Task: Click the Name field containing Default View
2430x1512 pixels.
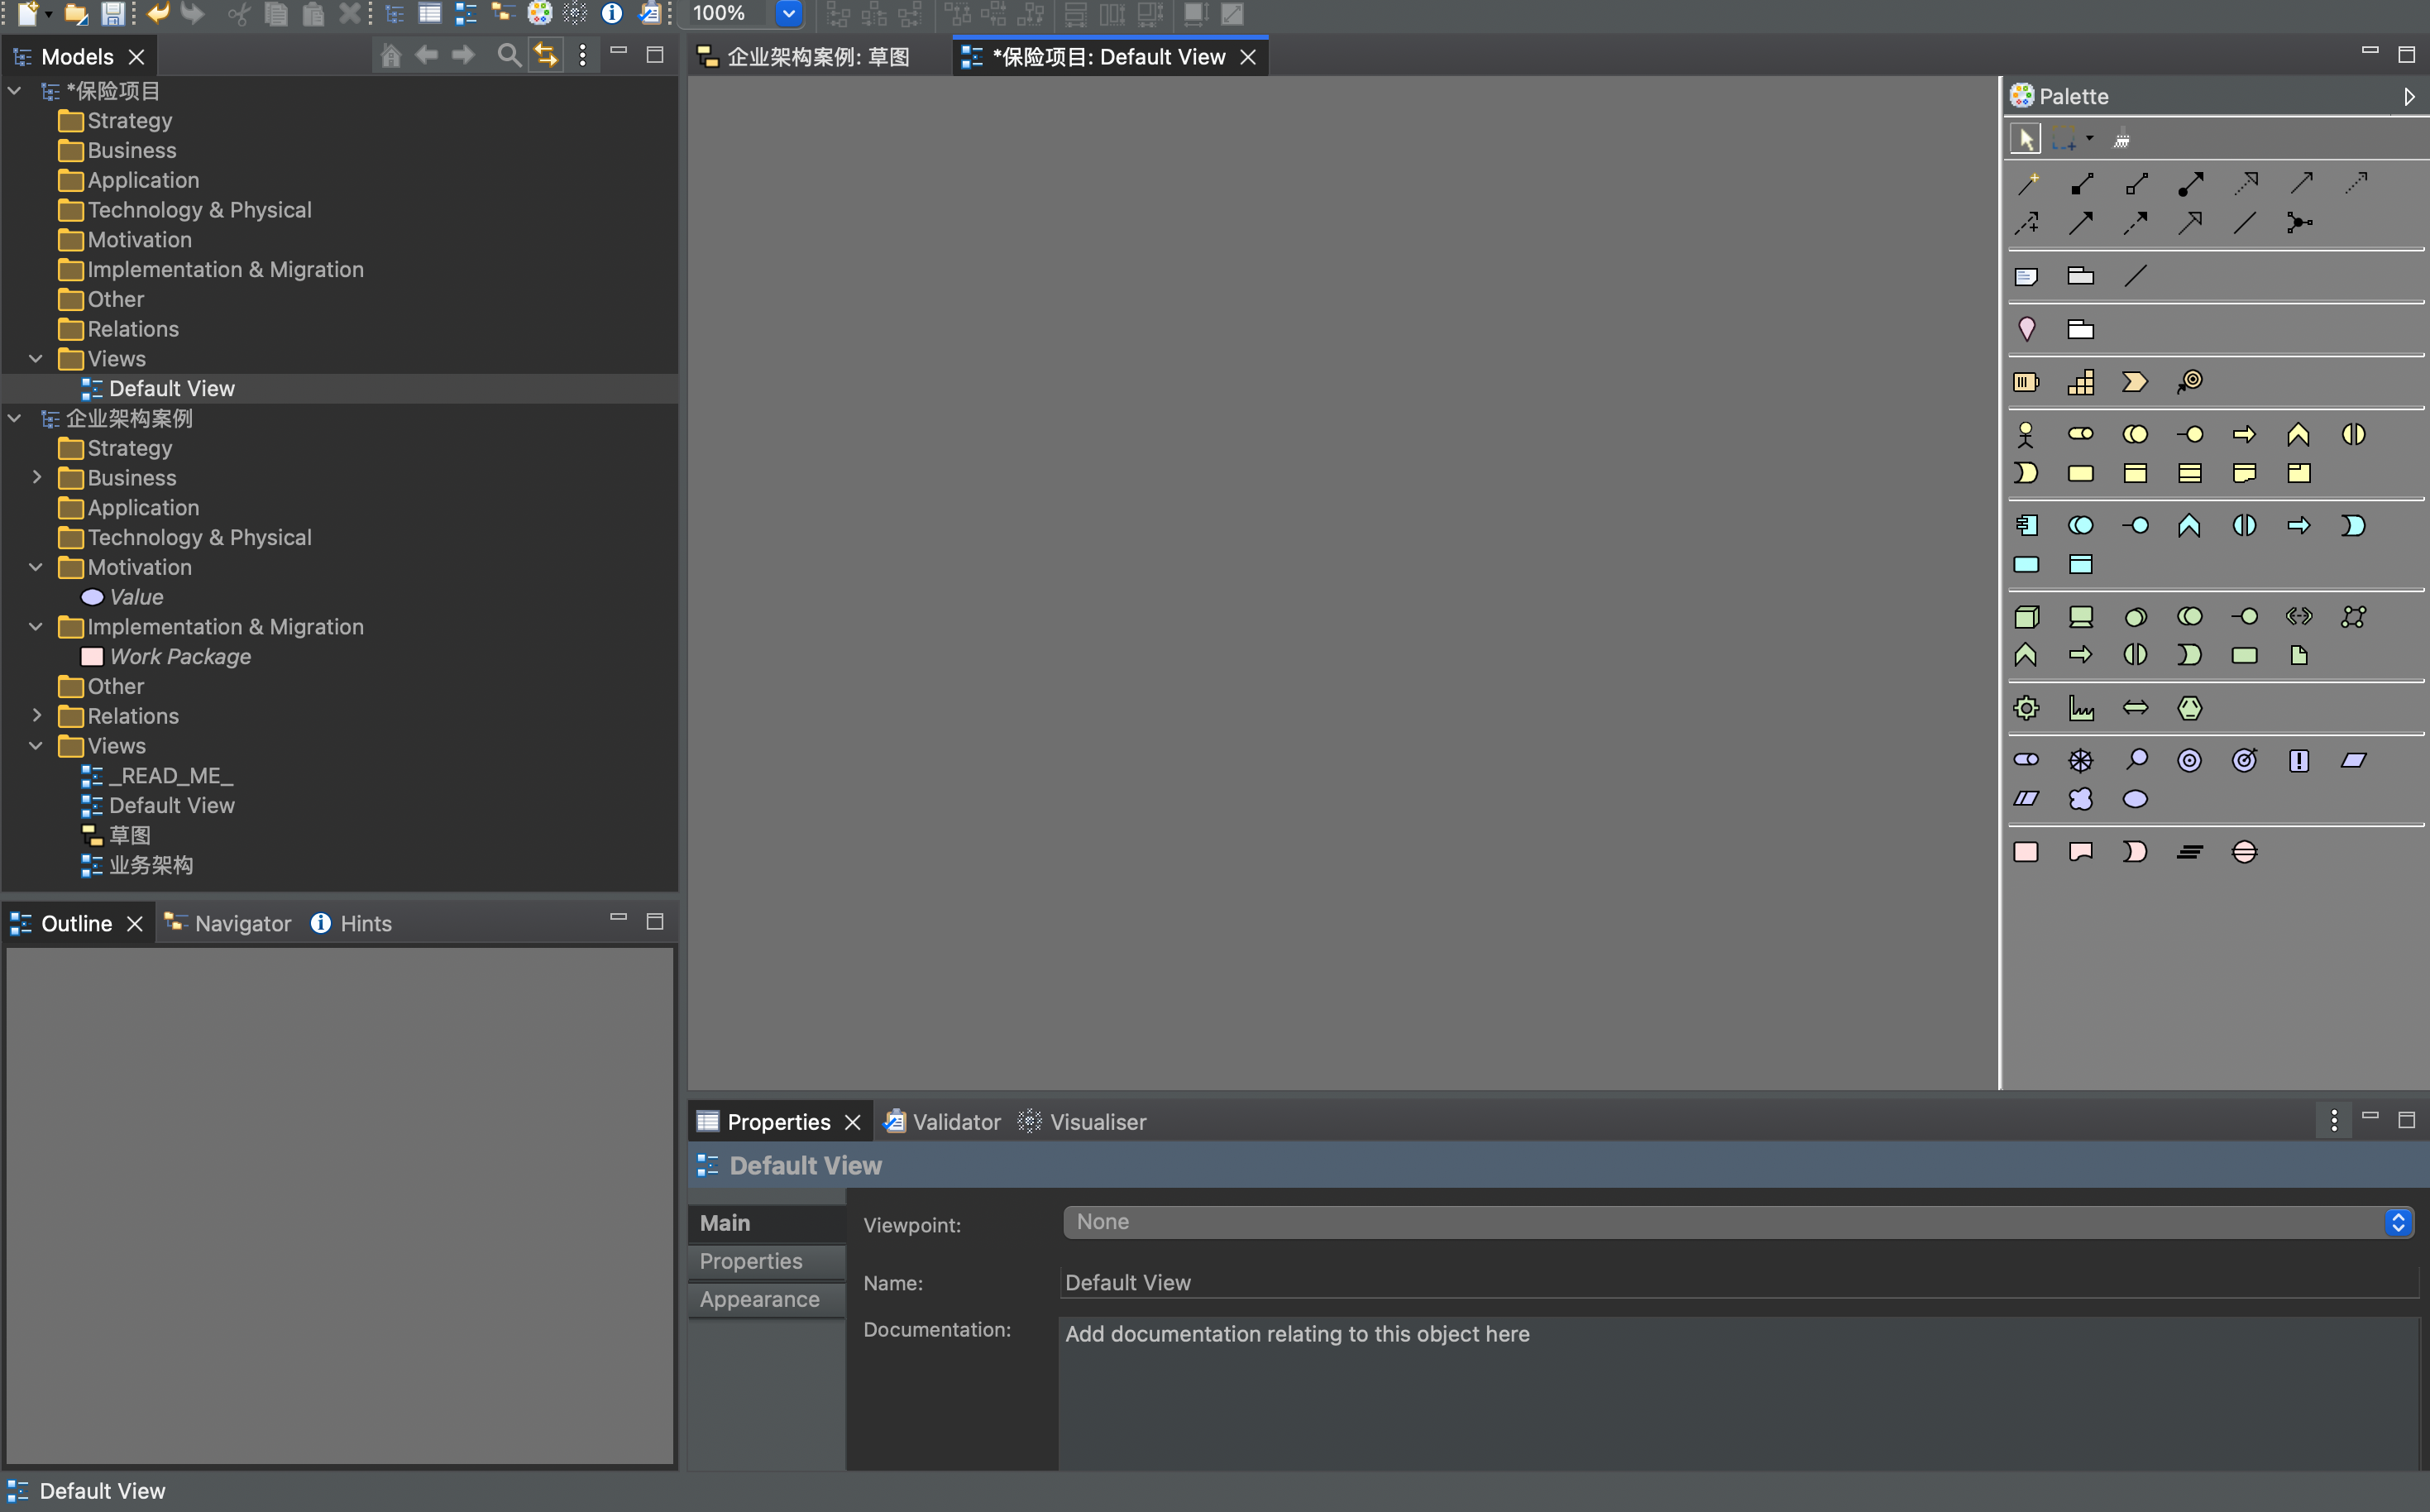Action: click(x=1738, y=1282)
